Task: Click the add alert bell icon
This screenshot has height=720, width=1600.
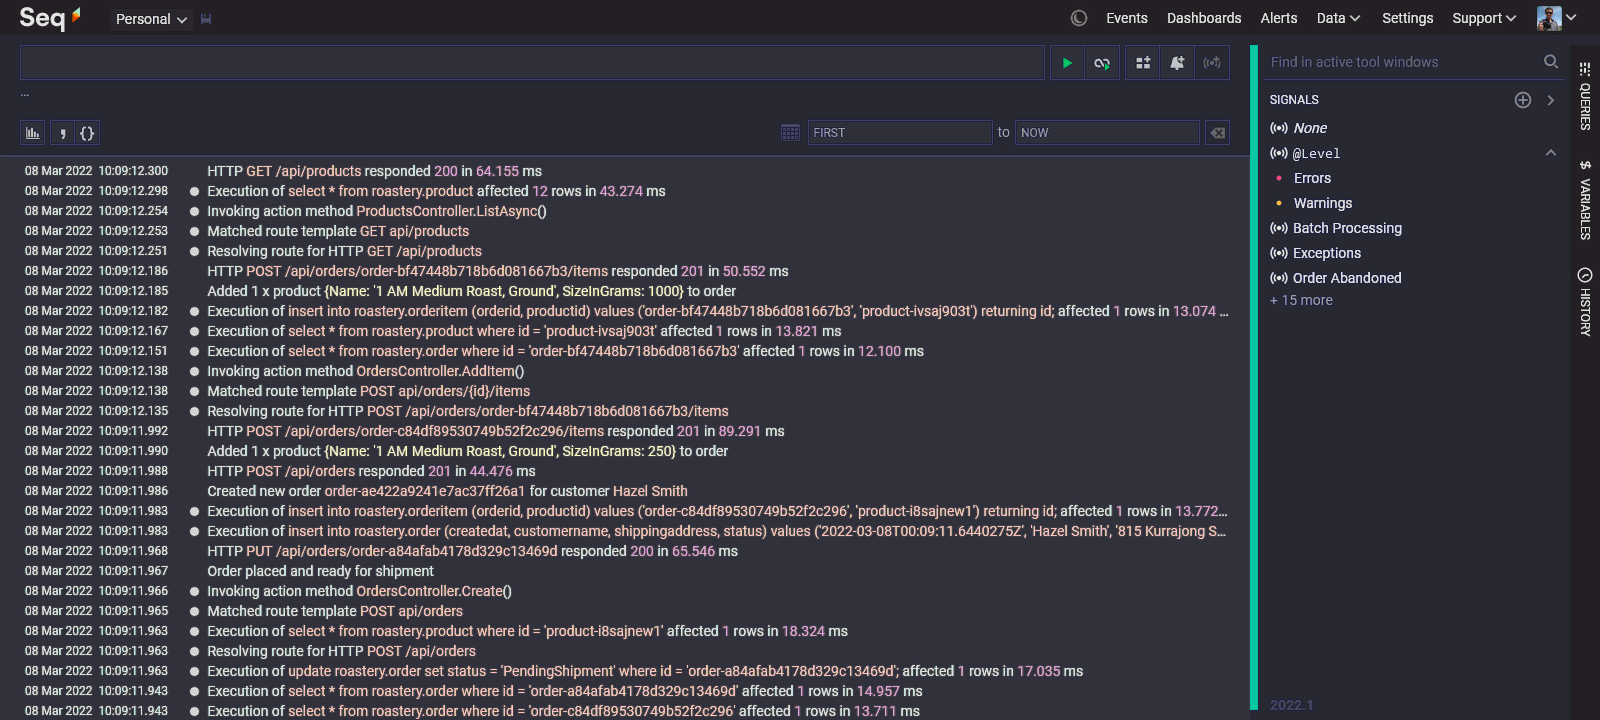Action: tap(1177, 63)
